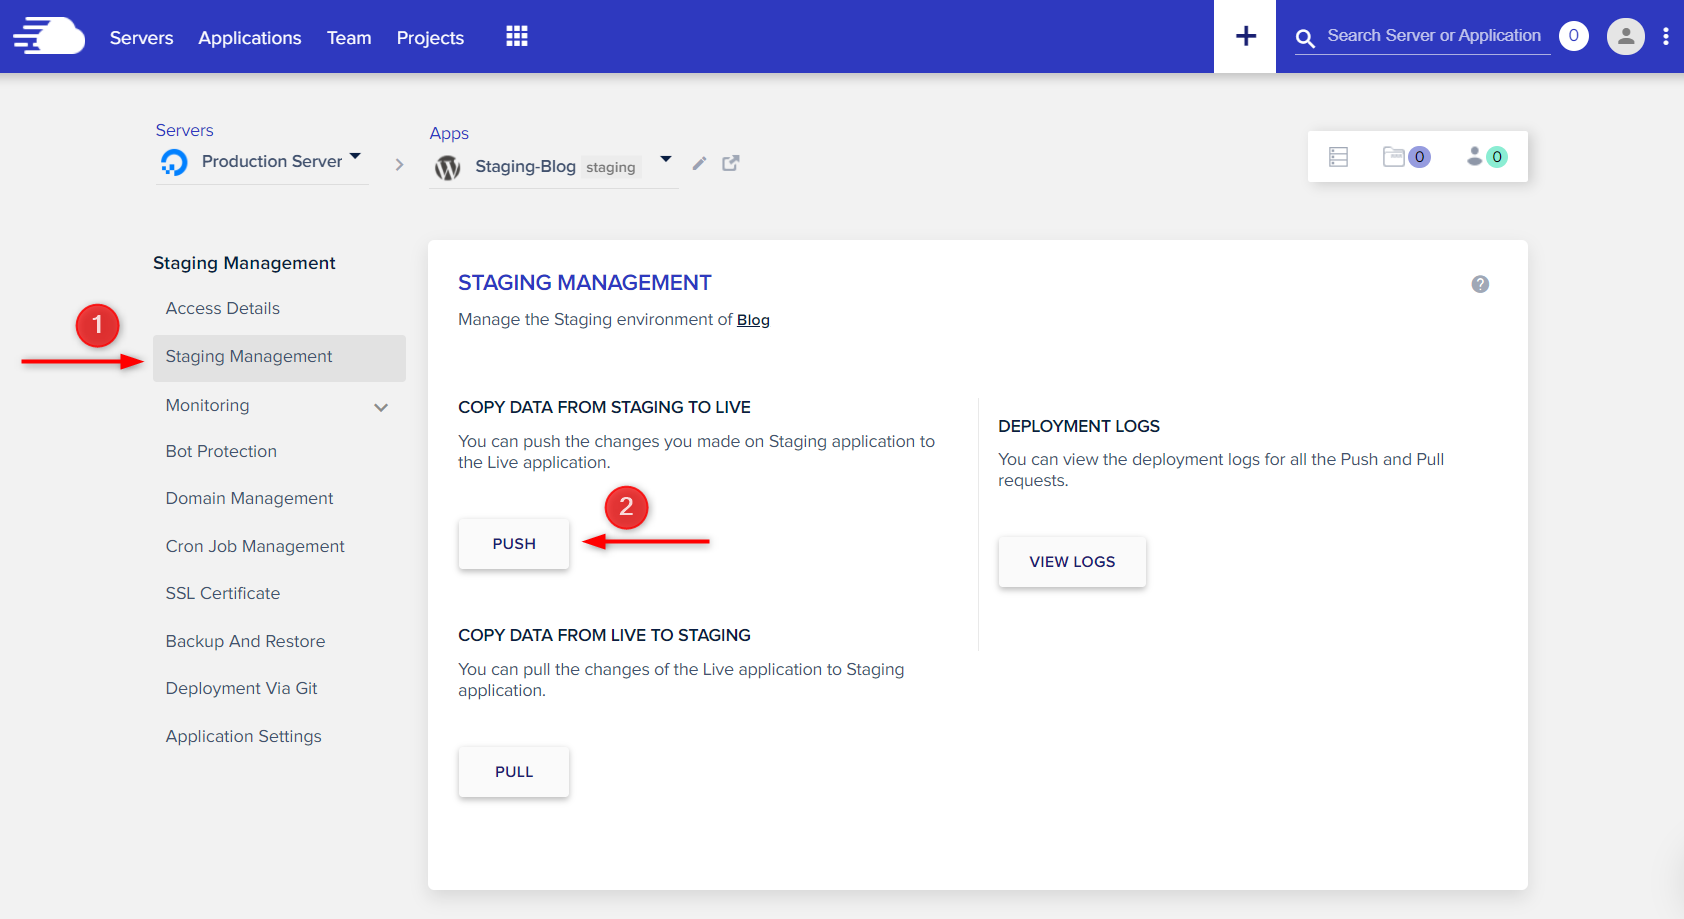1684x919 pixels.
Task: Click the team members icon
Action: click(1474, 156)
